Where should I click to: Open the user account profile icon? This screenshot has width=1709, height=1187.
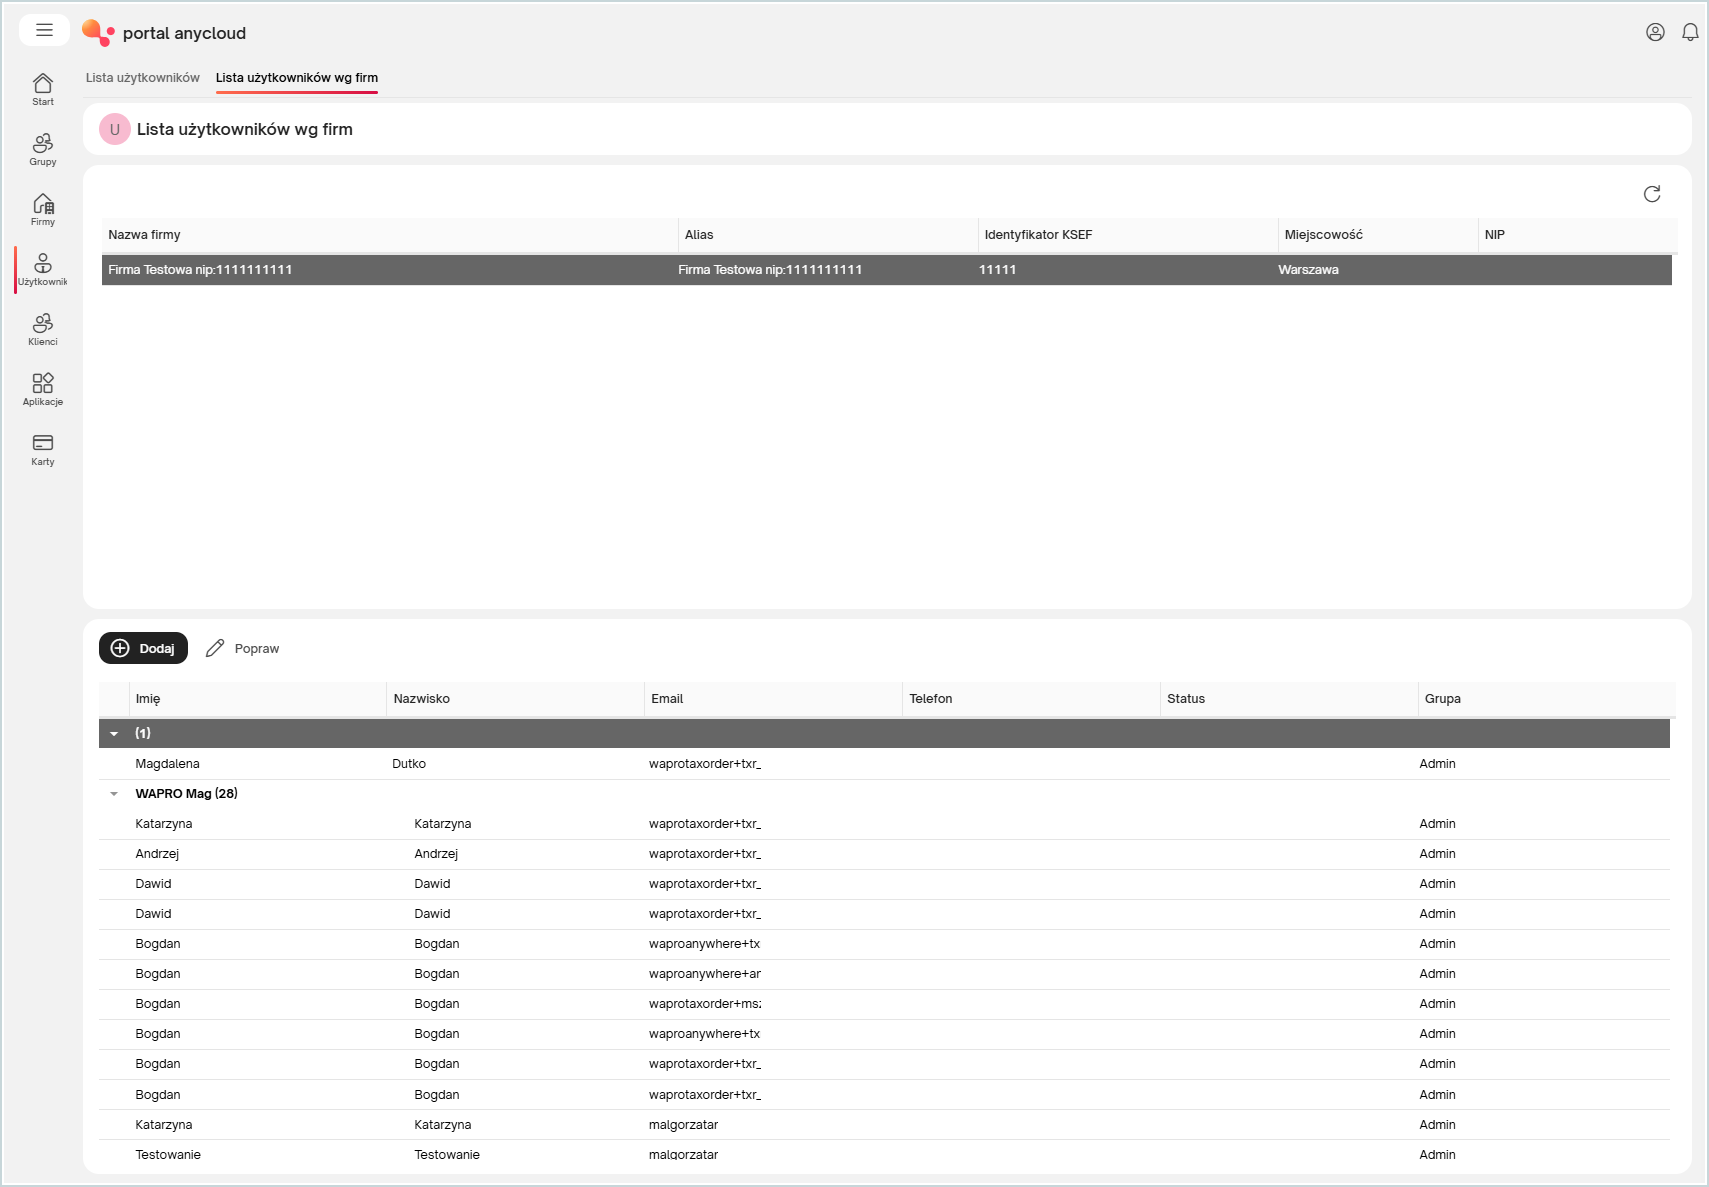coord(1655,32)
